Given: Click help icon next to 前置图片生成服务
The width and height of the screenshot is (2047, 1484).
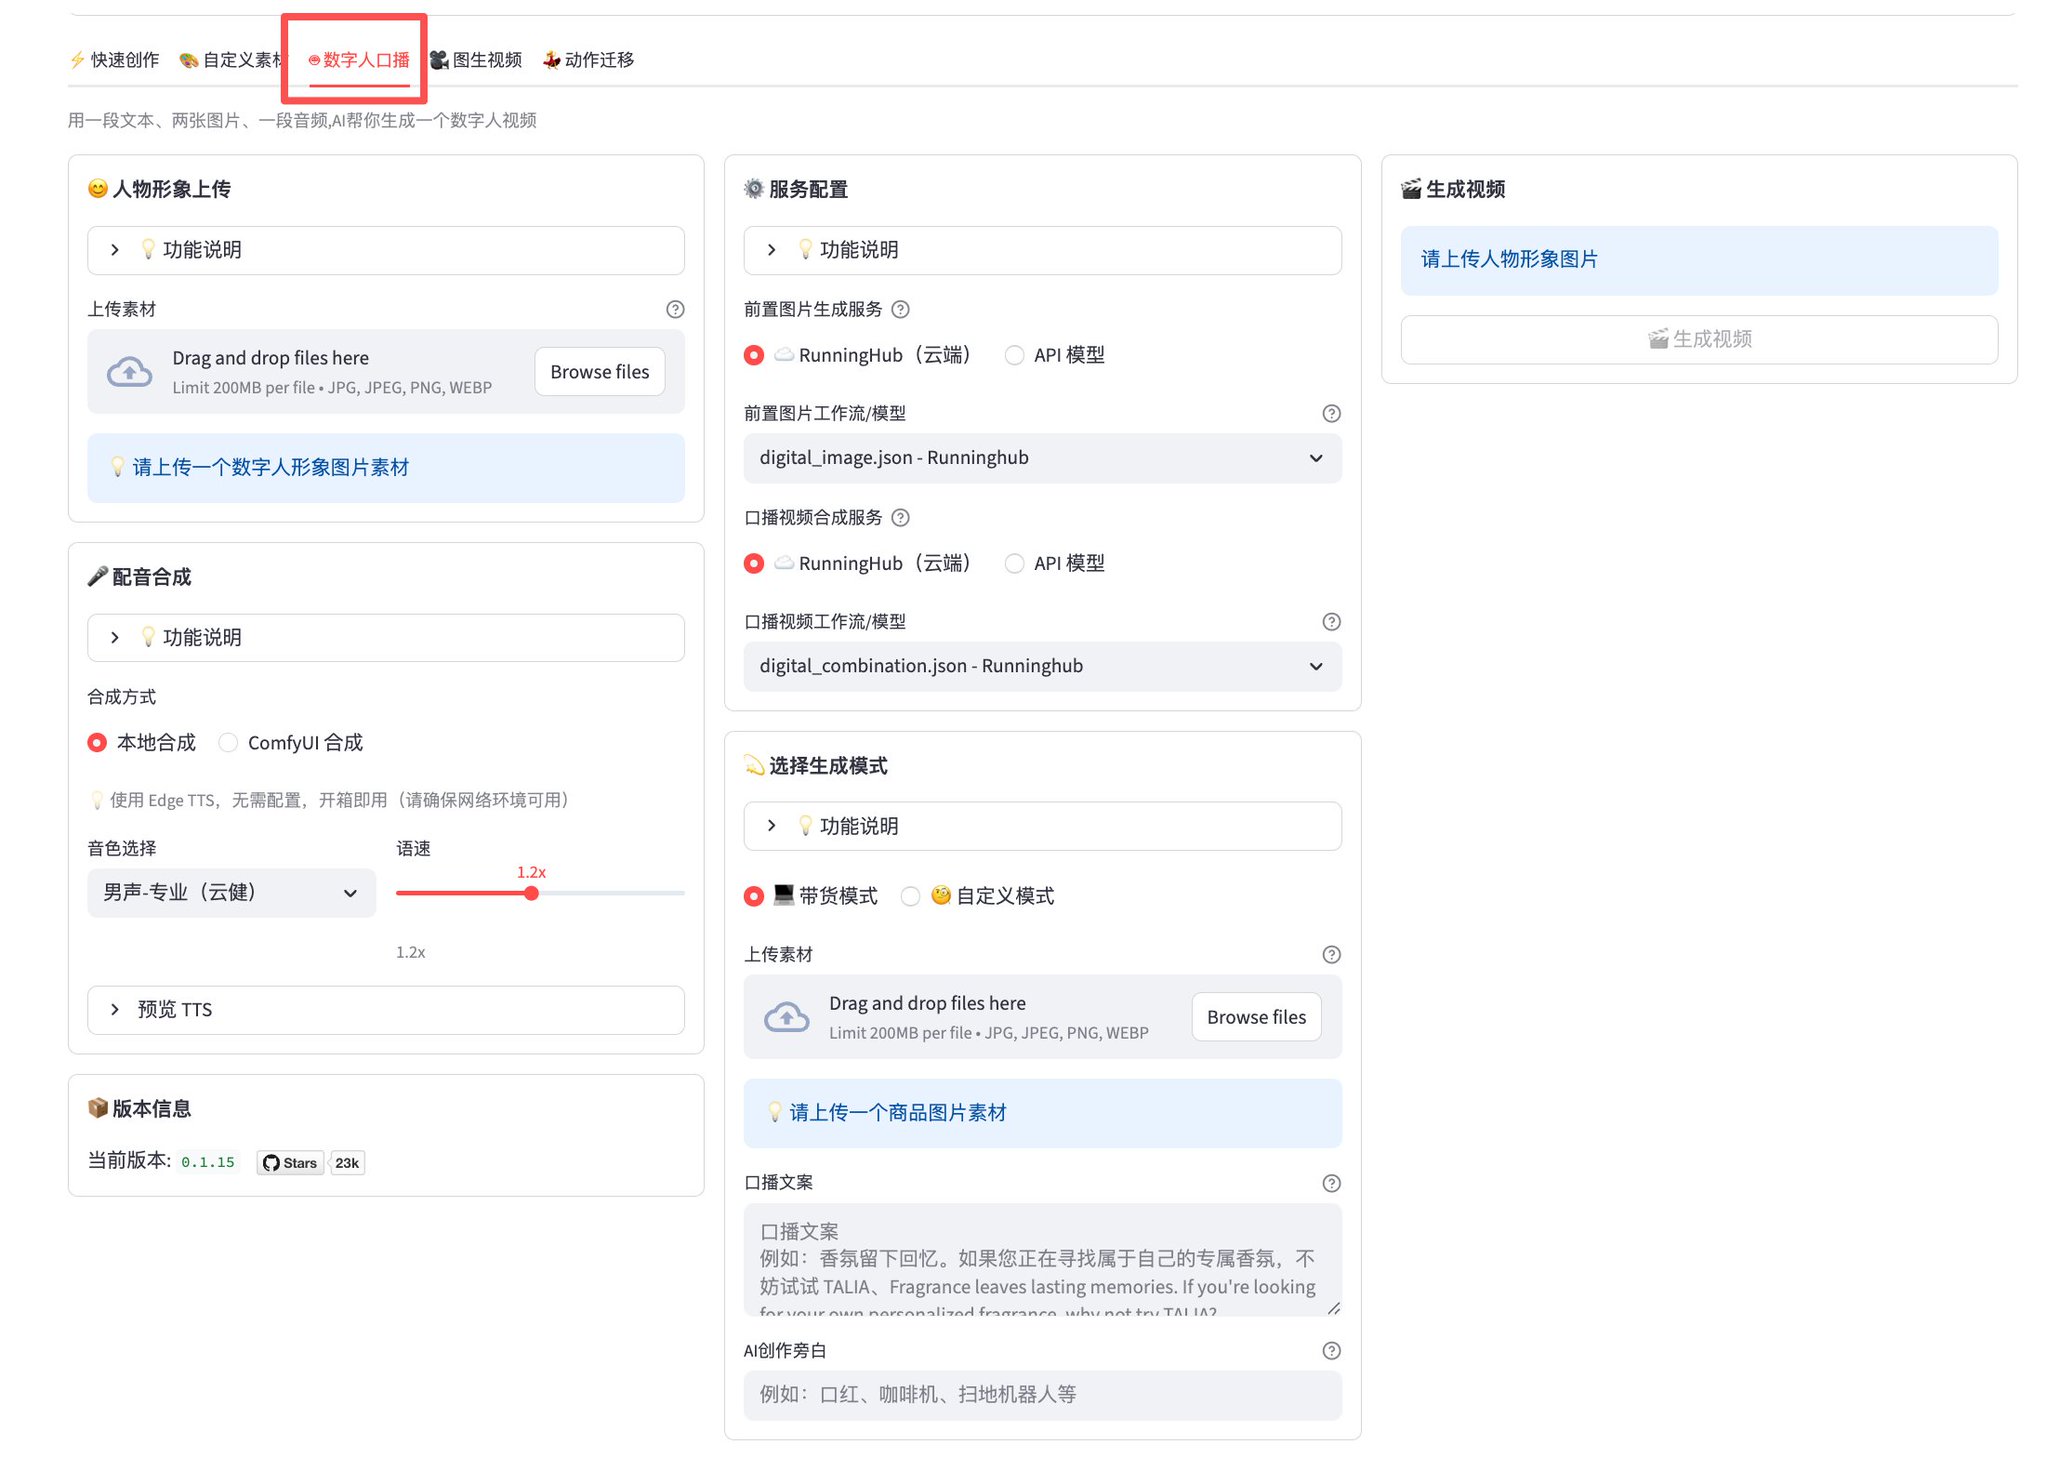Looking at the screenshot, I should (900, 310).
